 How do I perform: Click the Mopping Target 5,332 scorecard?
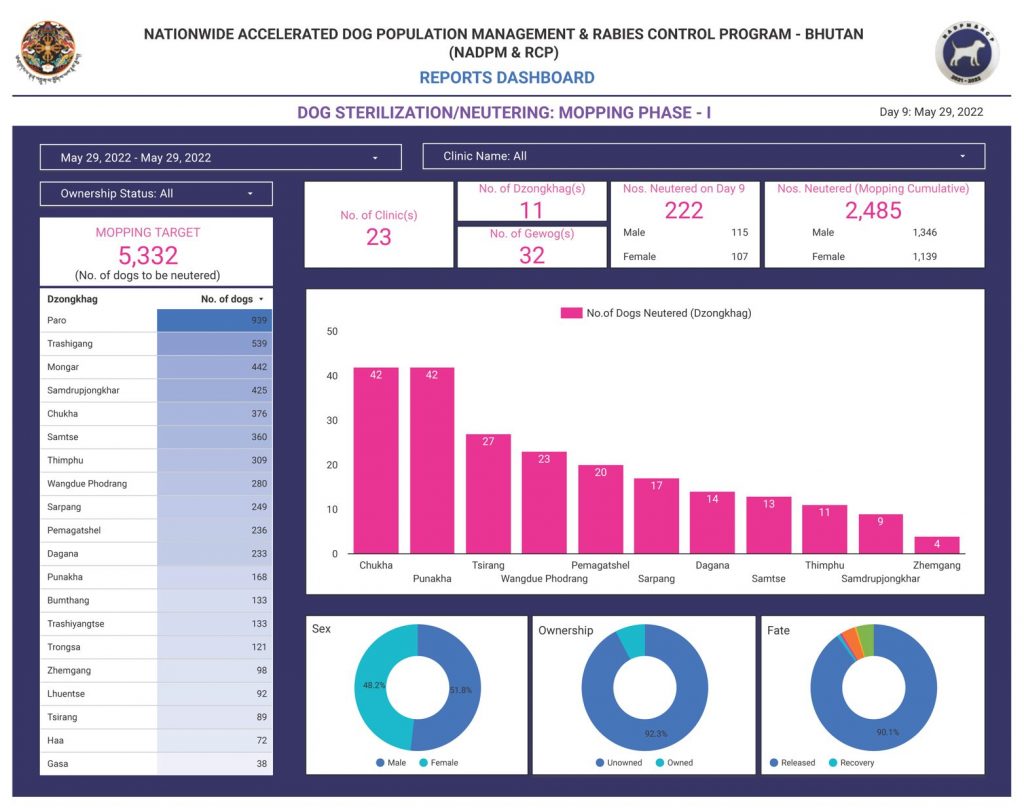(x=156, y=251)
